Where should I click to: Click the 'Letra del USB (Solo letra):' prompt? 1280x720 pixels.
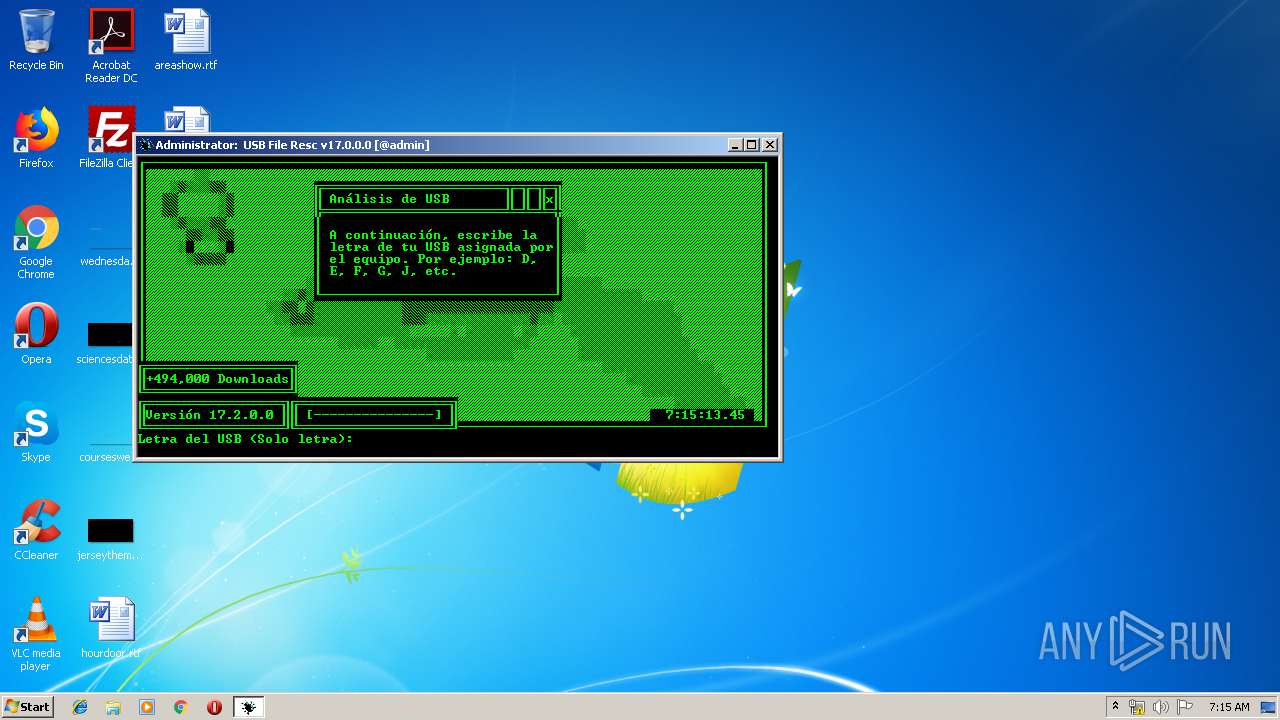pyautogui.click(x=246, y=439)
